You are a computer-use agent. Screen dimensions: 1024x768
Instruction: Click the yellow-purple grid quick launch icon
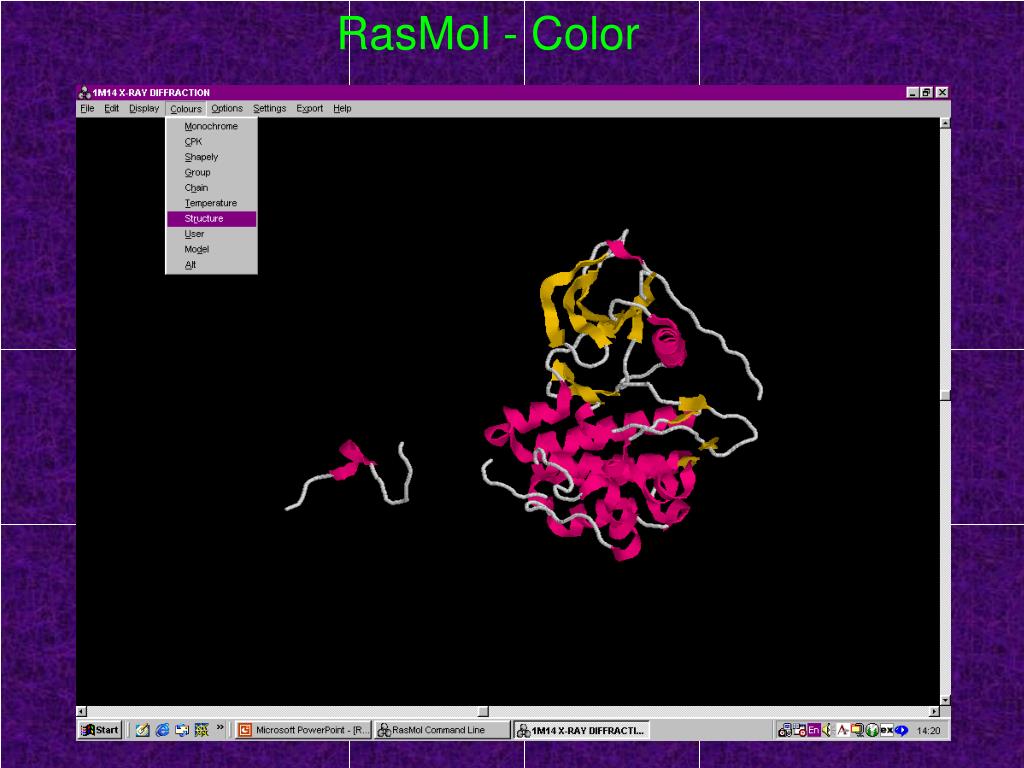pos(201,730)
